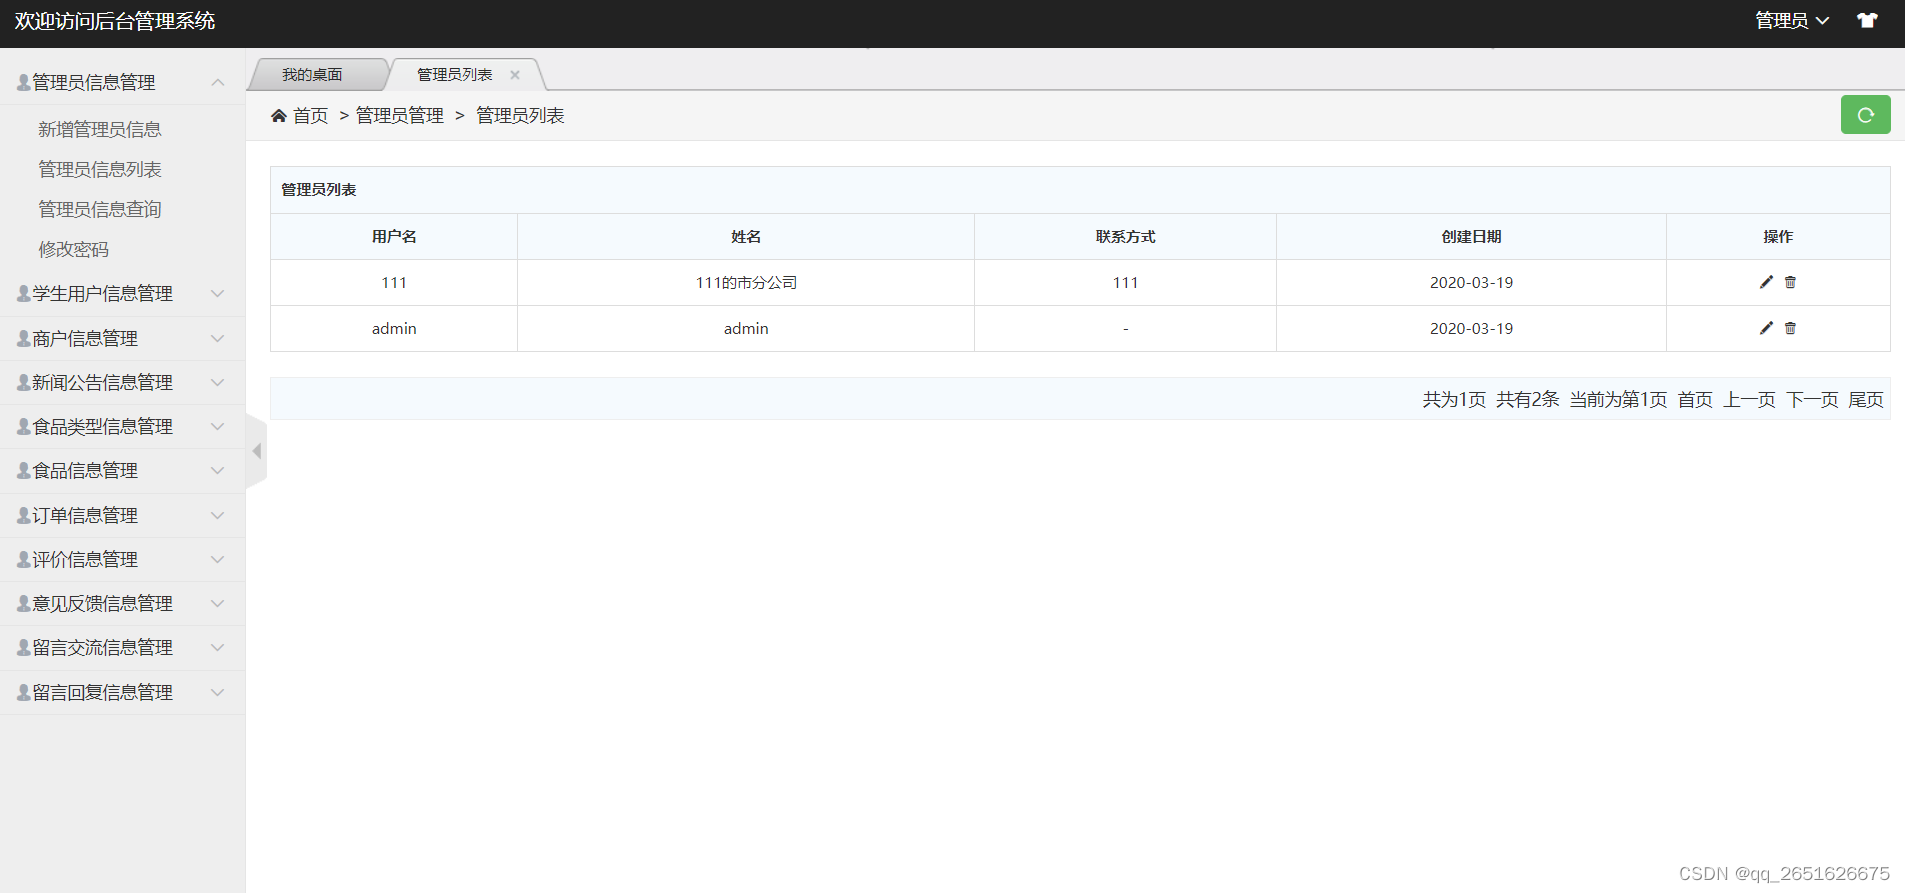Expand 新闻公告信息管理 chevron
Viewport: 1905px width, 893px height.
[217, 382]
